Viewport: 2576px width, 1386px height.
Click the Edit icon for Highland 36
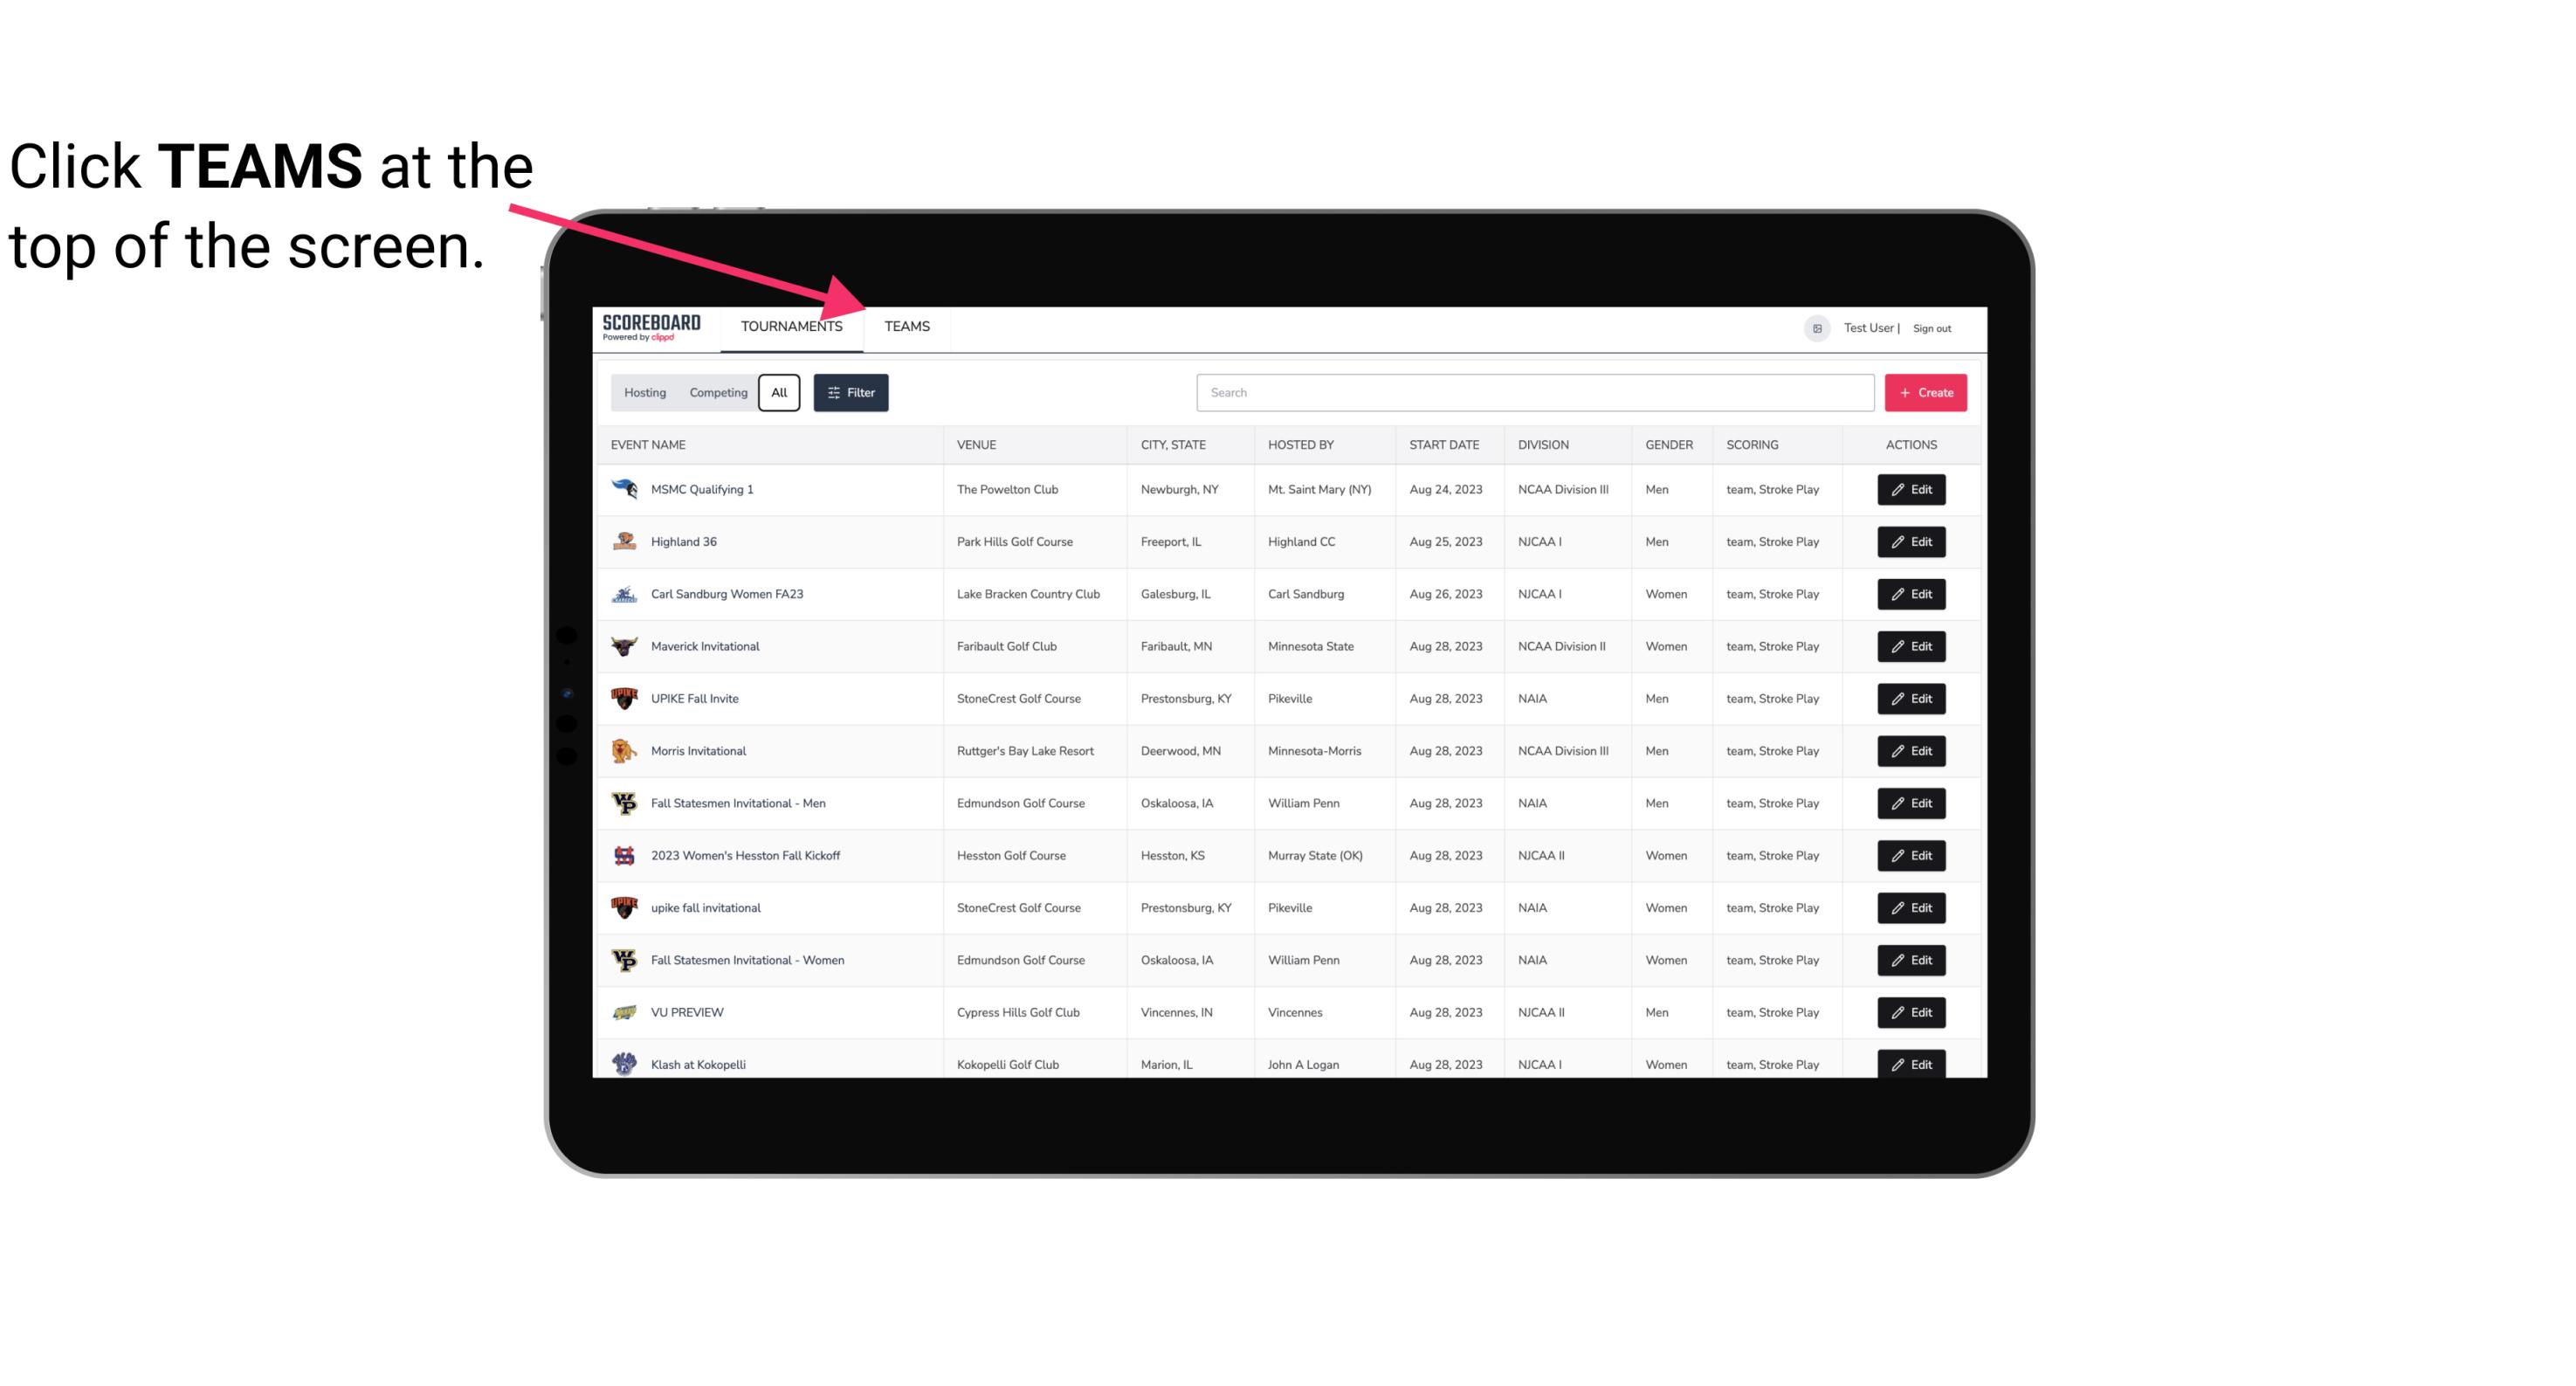click(x=1911, y=541)
